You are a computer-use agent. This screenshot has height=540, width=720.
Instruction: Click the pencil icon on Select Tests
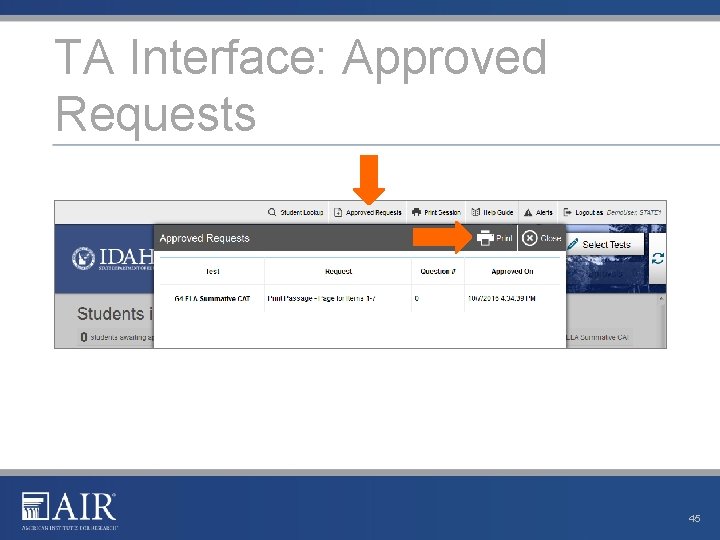coord(573,244)
